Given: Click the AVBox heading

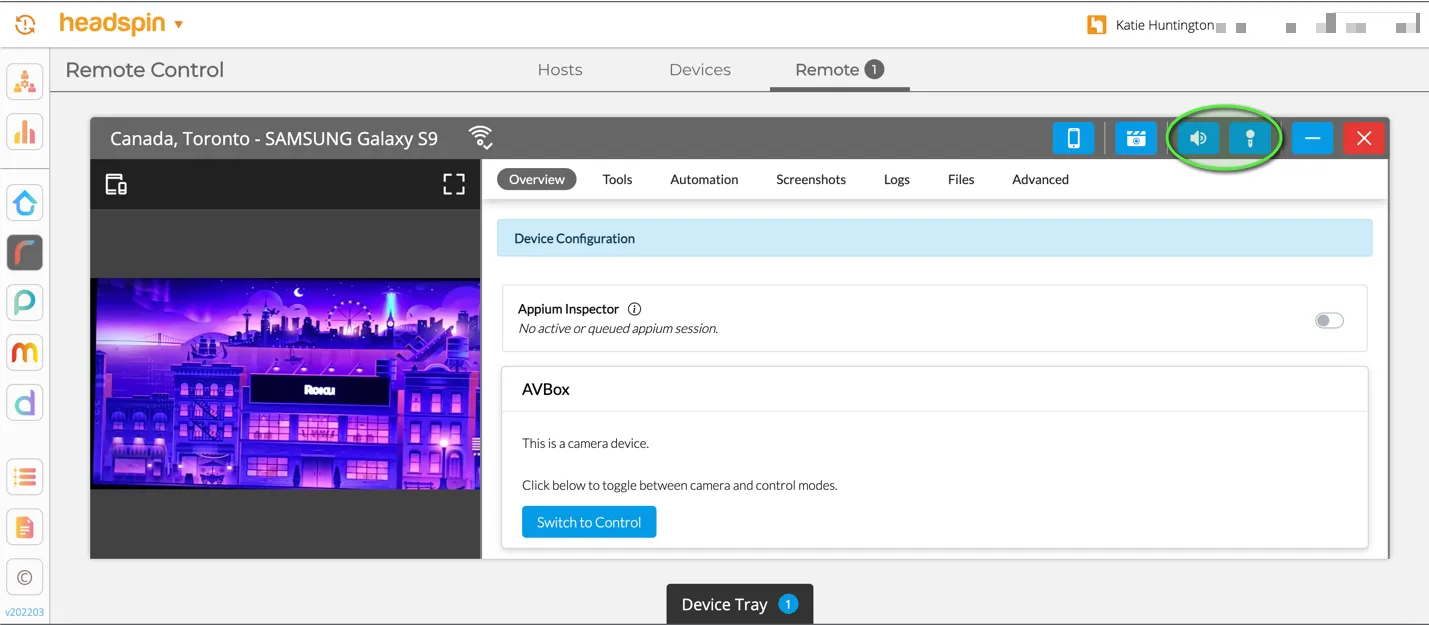Looking at the screenshot, I should click(x=546, y=389).
